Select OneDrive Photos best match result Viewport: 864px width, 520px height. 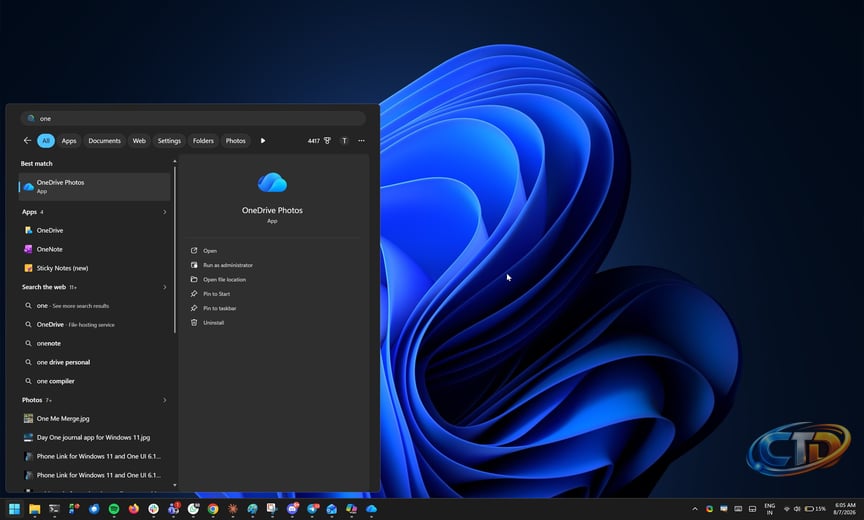[x=94, y=186]
